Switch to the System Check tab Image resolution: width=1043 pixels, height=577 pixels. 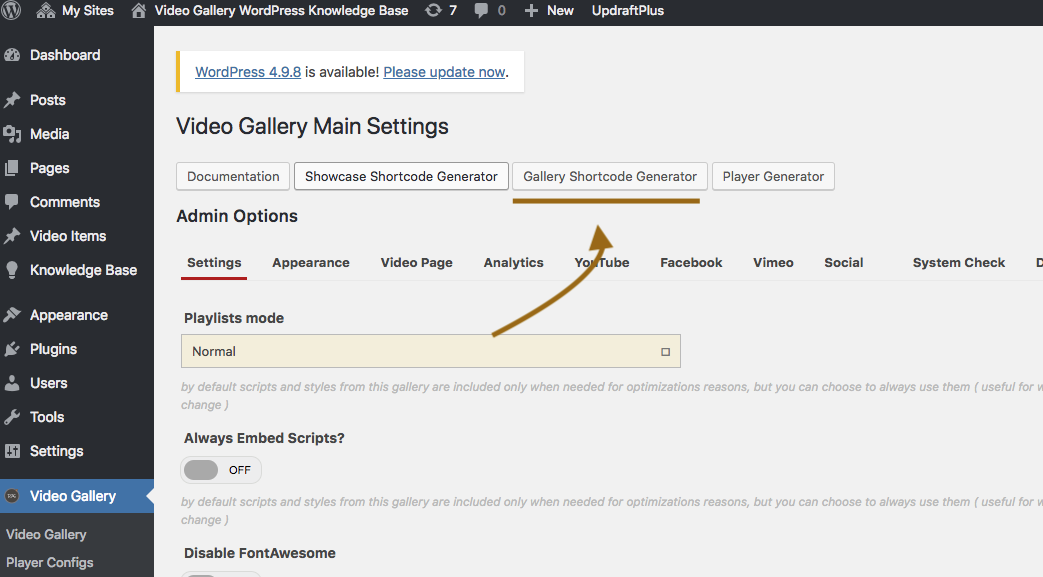(959, 263)
